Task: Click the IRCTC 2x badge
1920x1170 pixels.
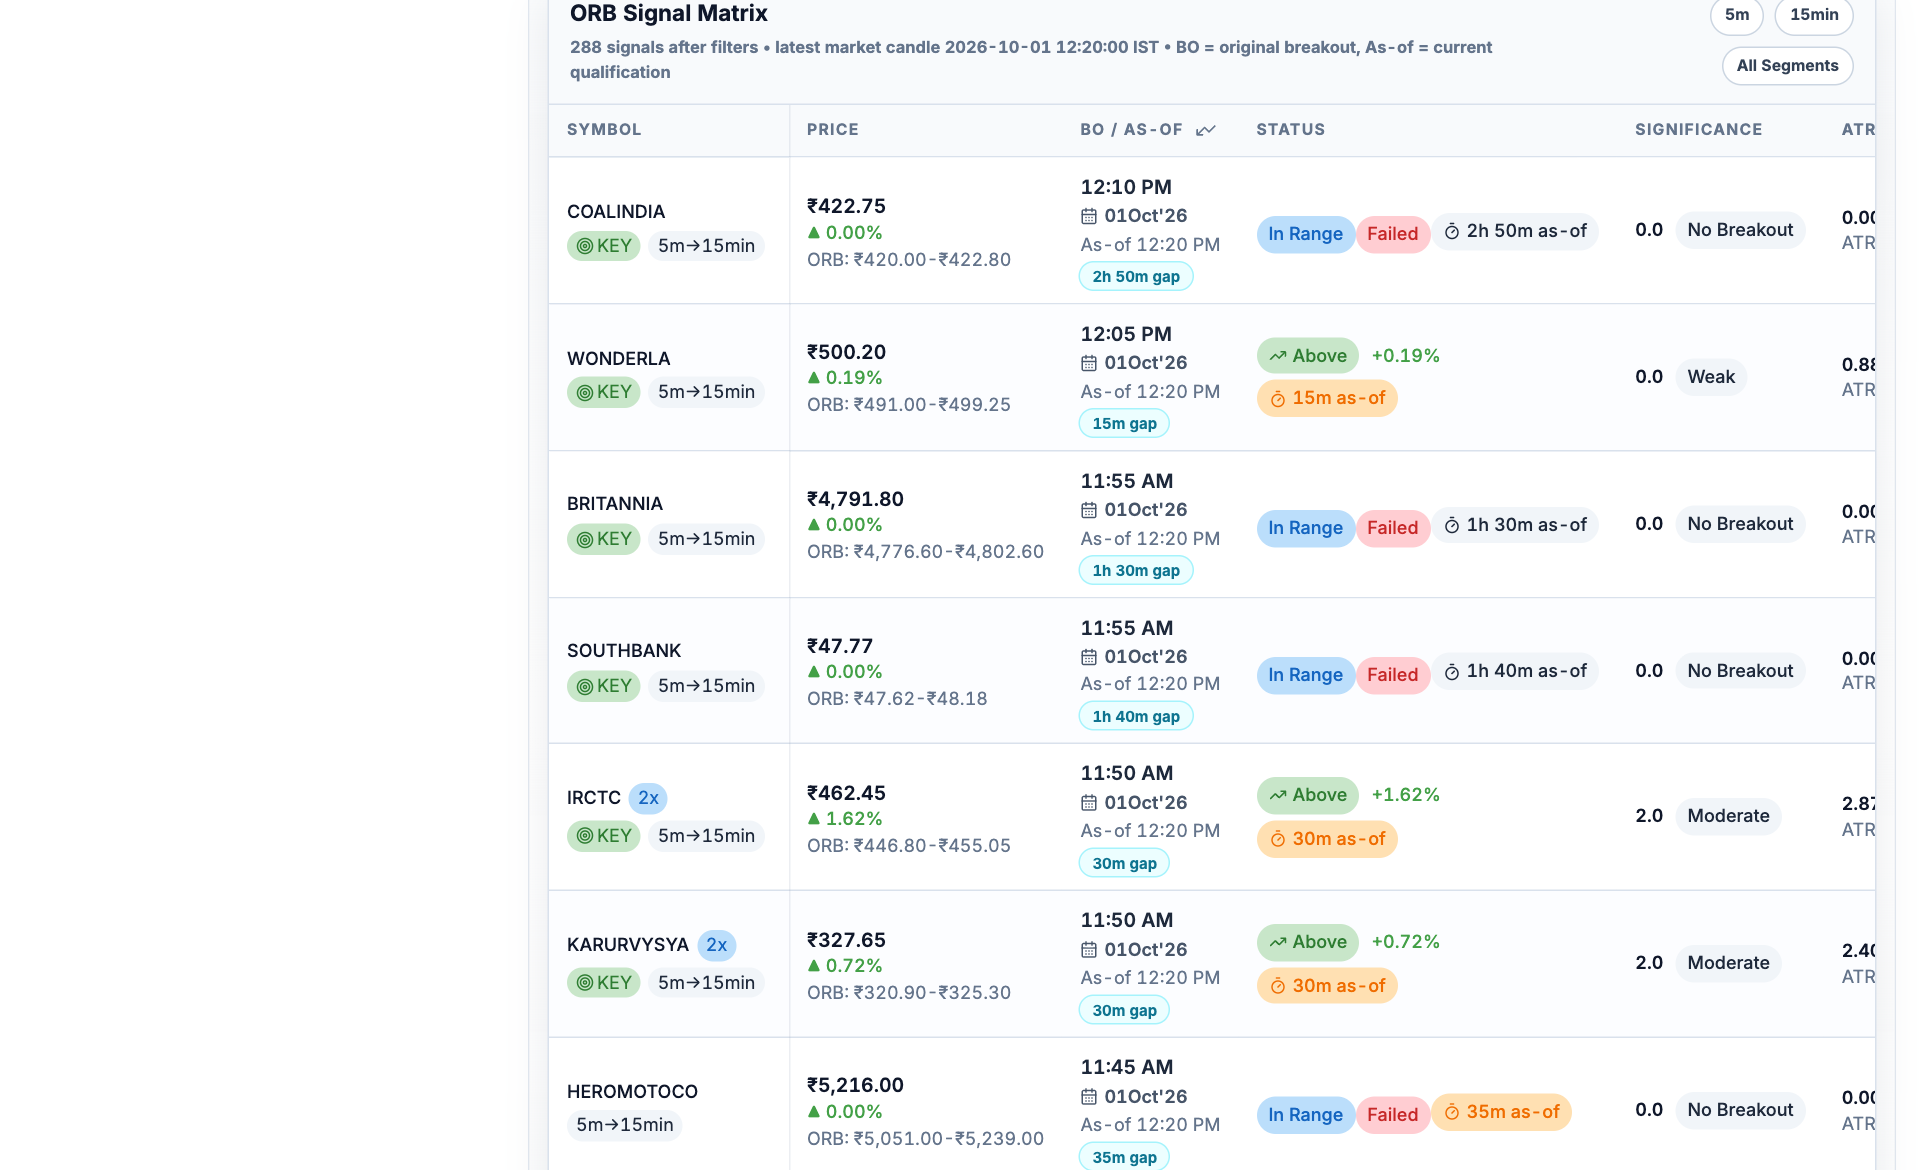Action: [x=648, y=798]
